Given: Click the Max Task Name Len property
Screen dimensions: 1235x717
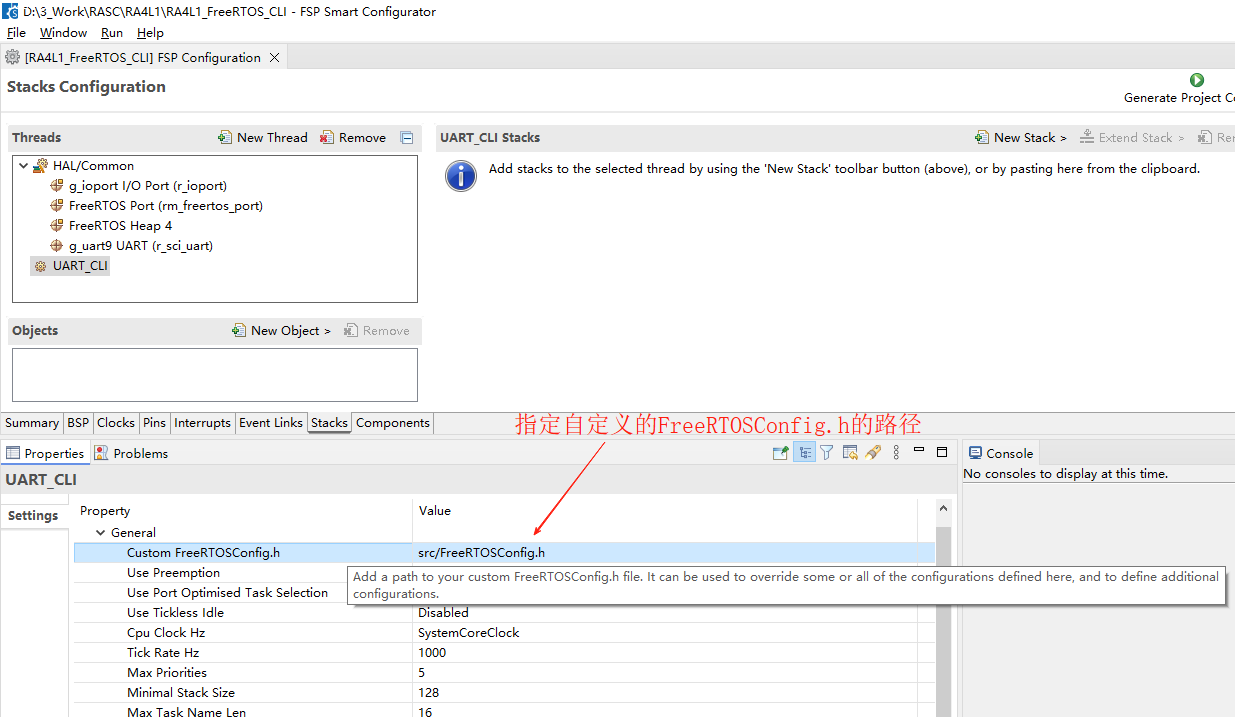Looking at the screenshot, I should (186, 712).
